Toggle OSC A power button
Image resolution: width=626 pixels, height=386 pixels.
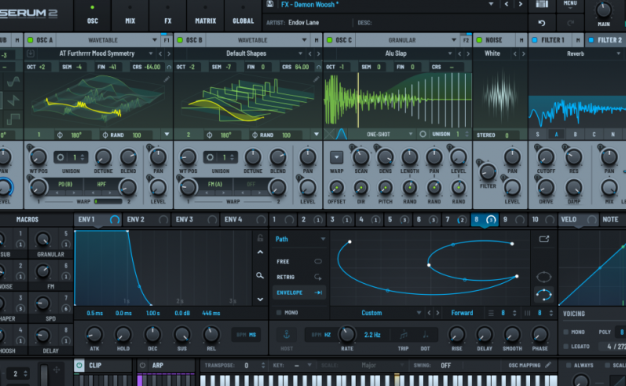tap(30, 40)
